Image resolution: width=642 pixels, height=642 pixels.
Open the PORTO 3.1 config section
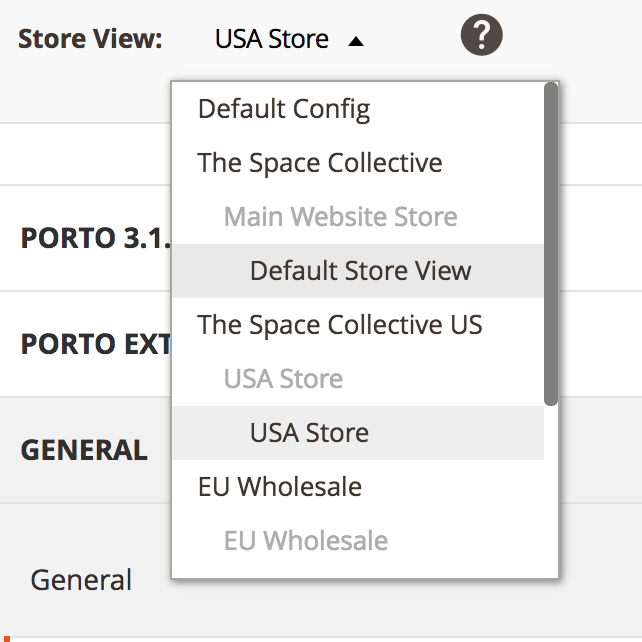click(95, 239)
